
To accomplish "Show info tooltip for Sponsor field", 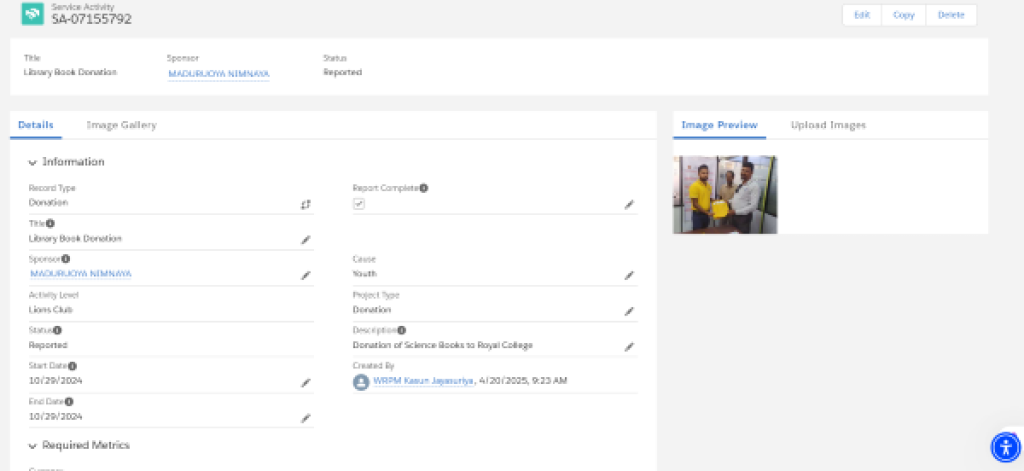I will [x=65, y=259].
